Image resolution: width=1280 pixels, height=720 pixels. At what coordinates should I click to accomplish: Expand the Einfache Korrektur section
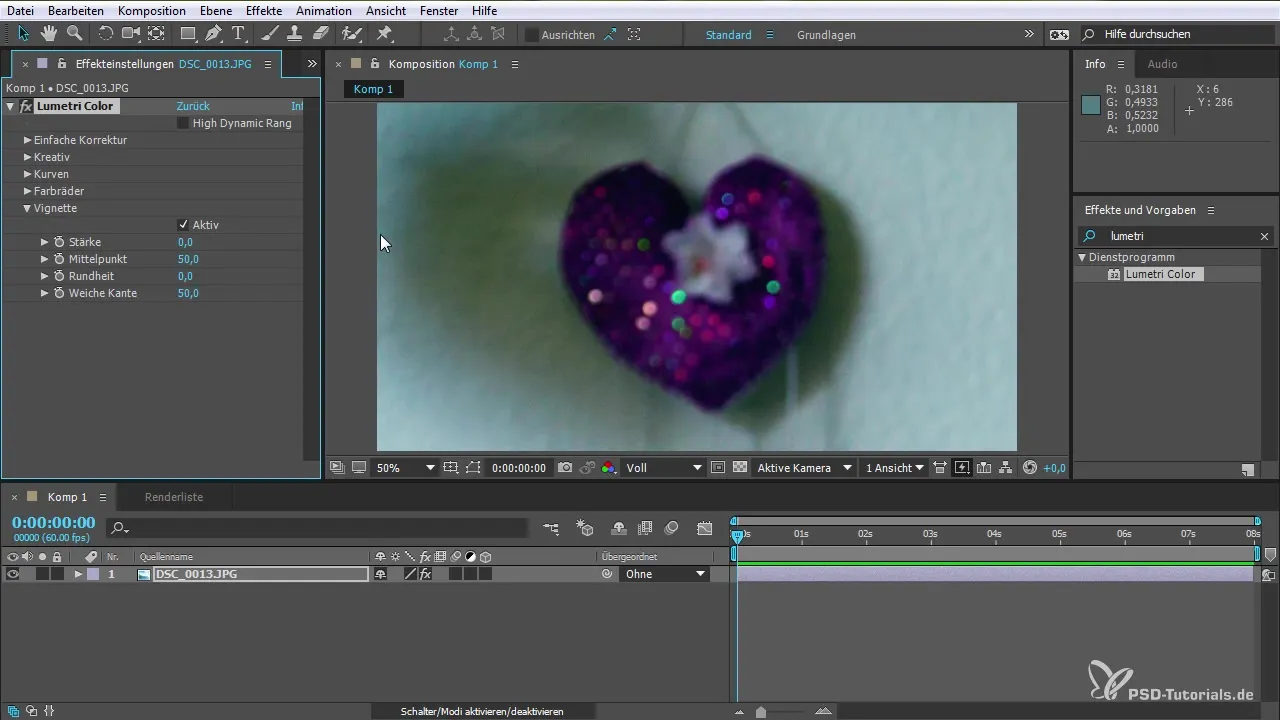28,140
